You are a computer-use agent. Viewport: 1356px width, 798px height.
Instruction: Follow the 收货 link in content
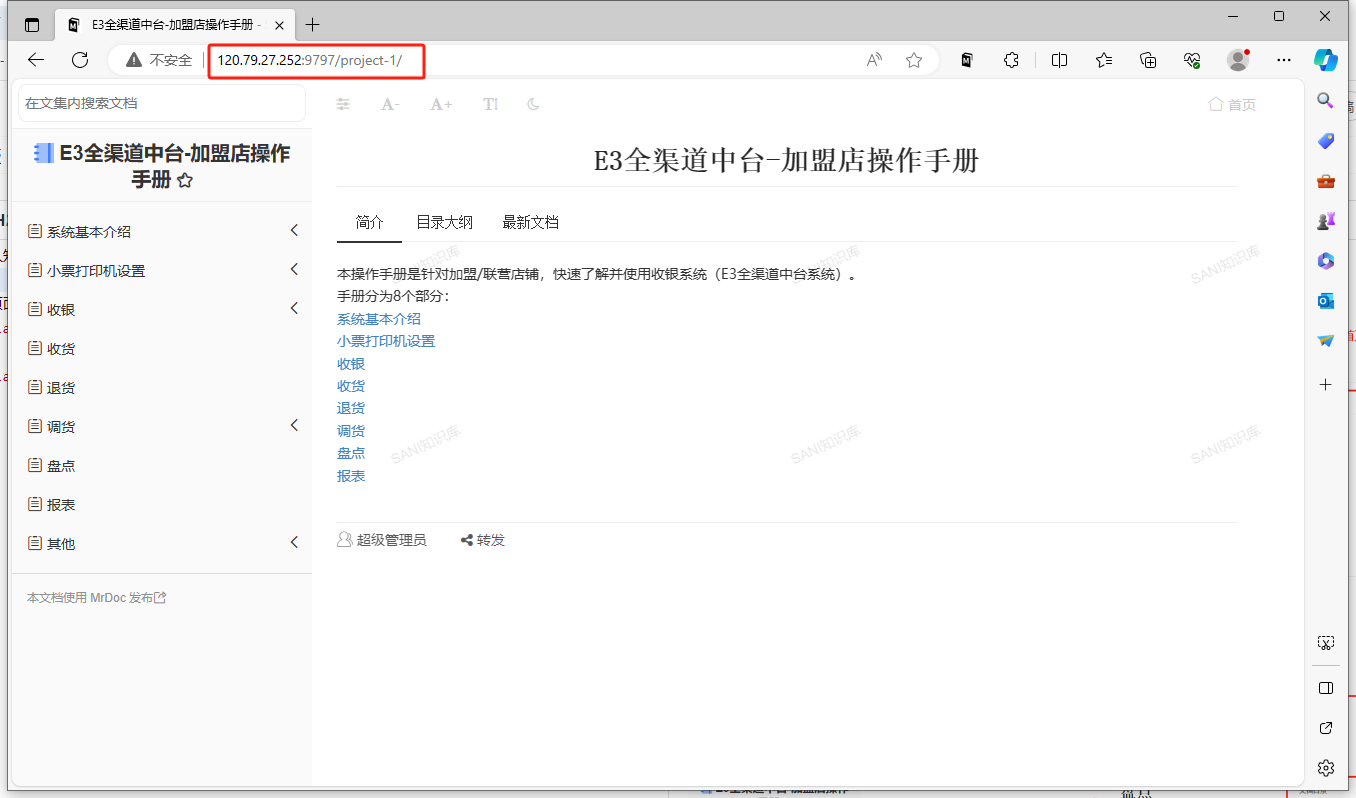tap(351, 386)
